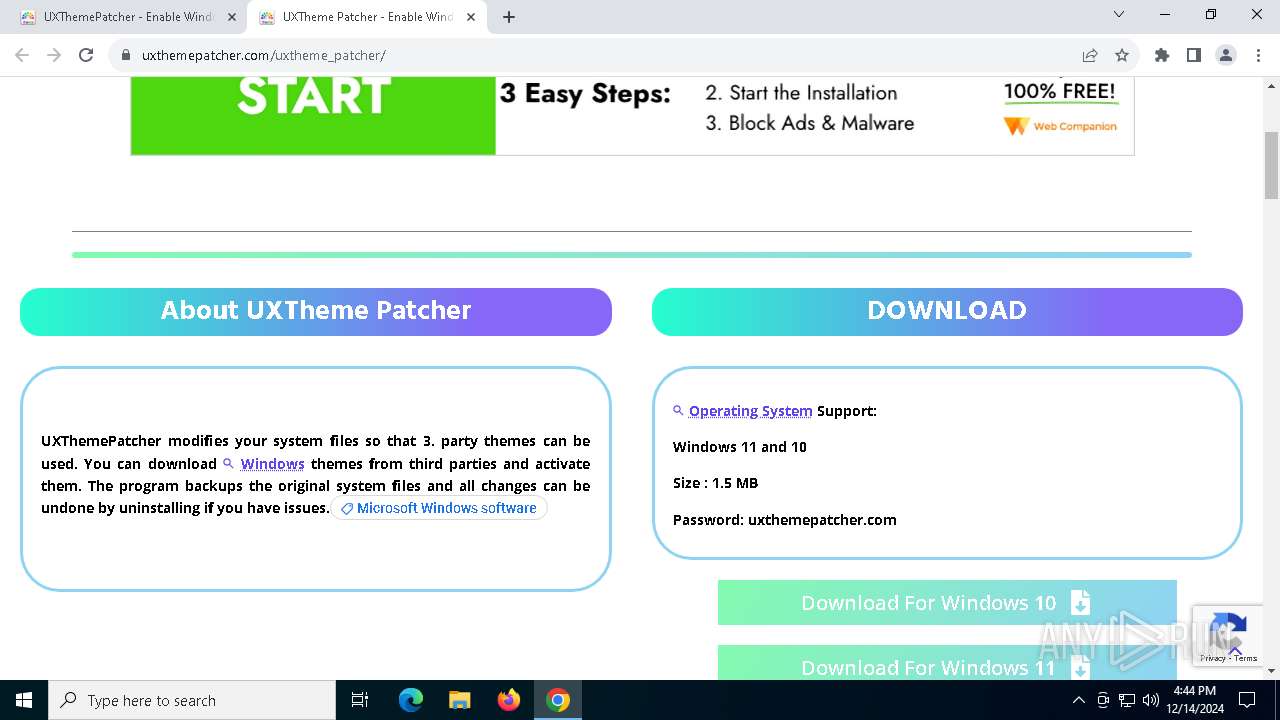The image size is (1280, 720).
Task: View site information lock icon
Action: (x=126, y=55)
